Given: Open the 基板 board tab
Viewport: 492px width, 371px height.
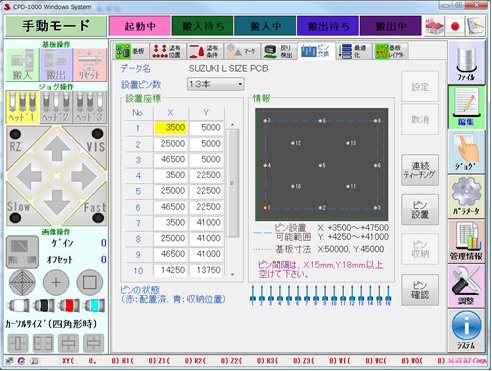Looking at the screenshot, I should point(130,51).
